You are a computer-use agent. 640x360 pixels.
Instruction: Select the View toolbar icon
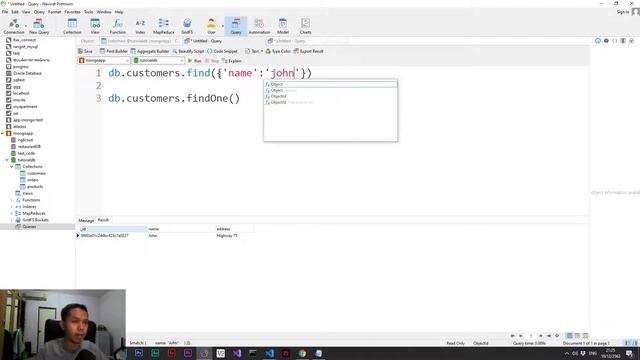coord(95,26)
